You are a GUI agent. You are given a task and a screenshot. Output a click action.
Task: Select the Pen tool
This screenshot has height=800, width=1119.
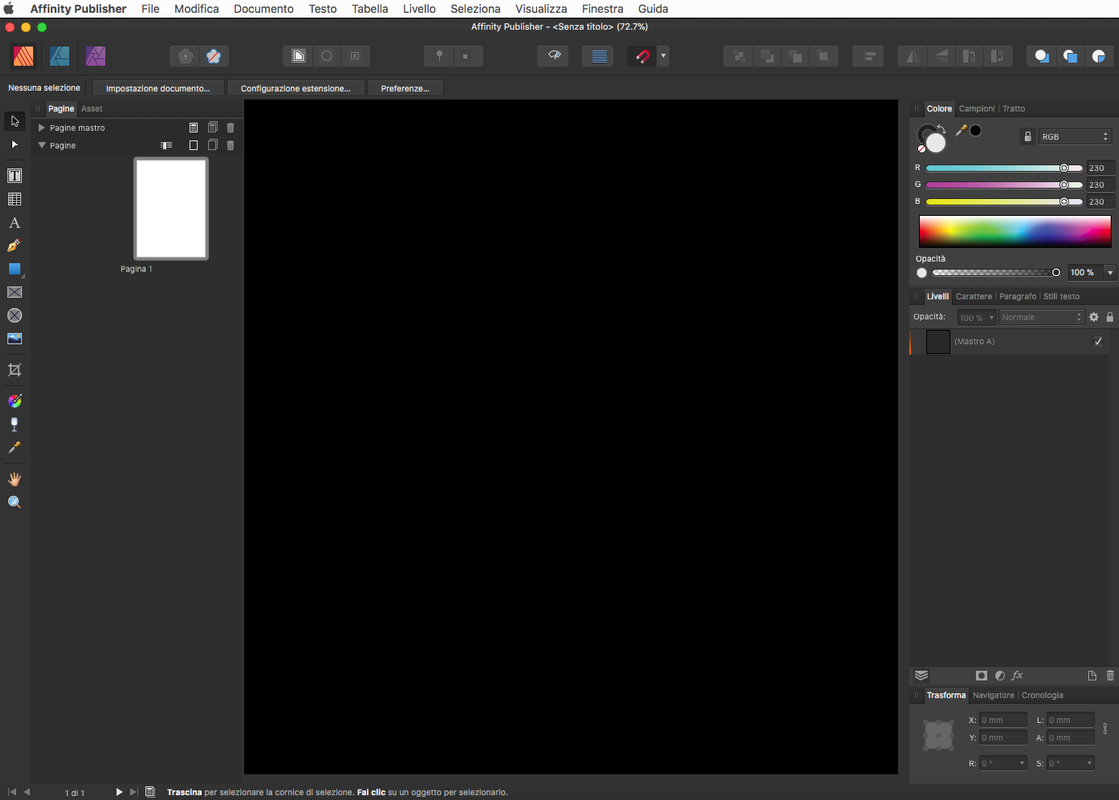14,245
